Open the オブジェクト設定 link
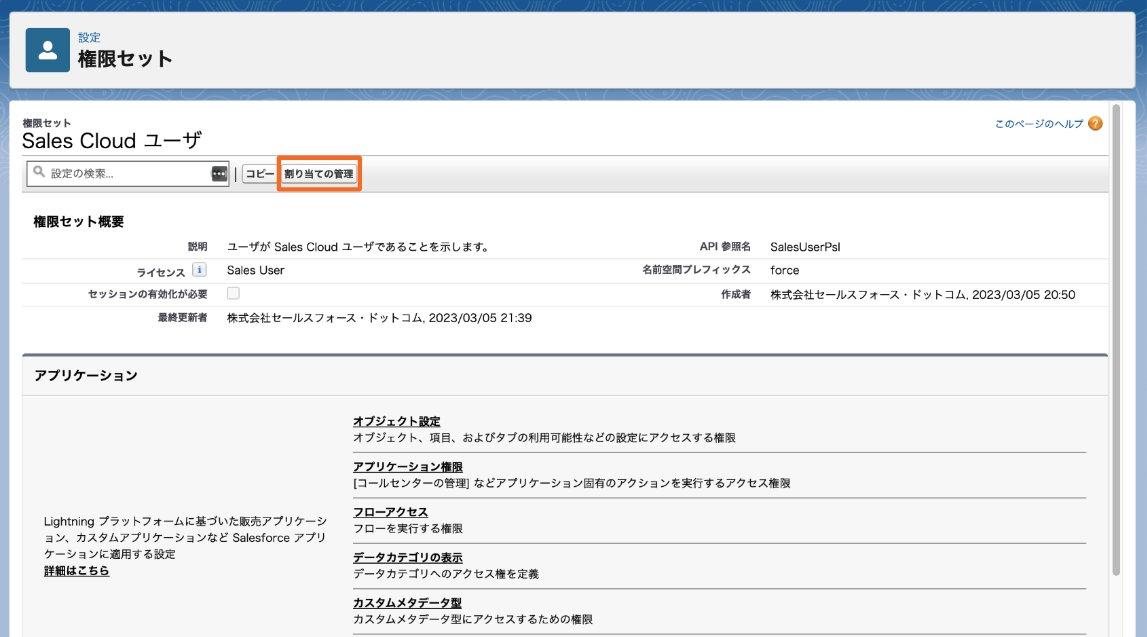Image resolution: width=1147 pixels, height=637 pixels. tap(396, 421)
